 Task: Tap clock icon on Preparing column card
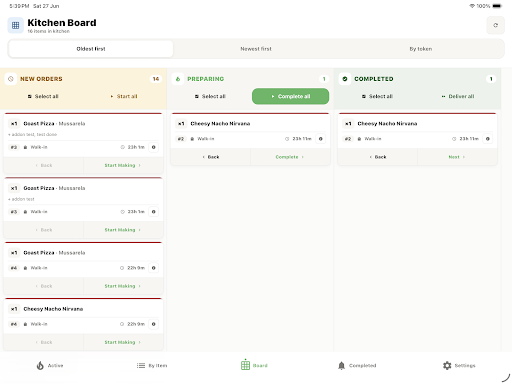(287, 139)
